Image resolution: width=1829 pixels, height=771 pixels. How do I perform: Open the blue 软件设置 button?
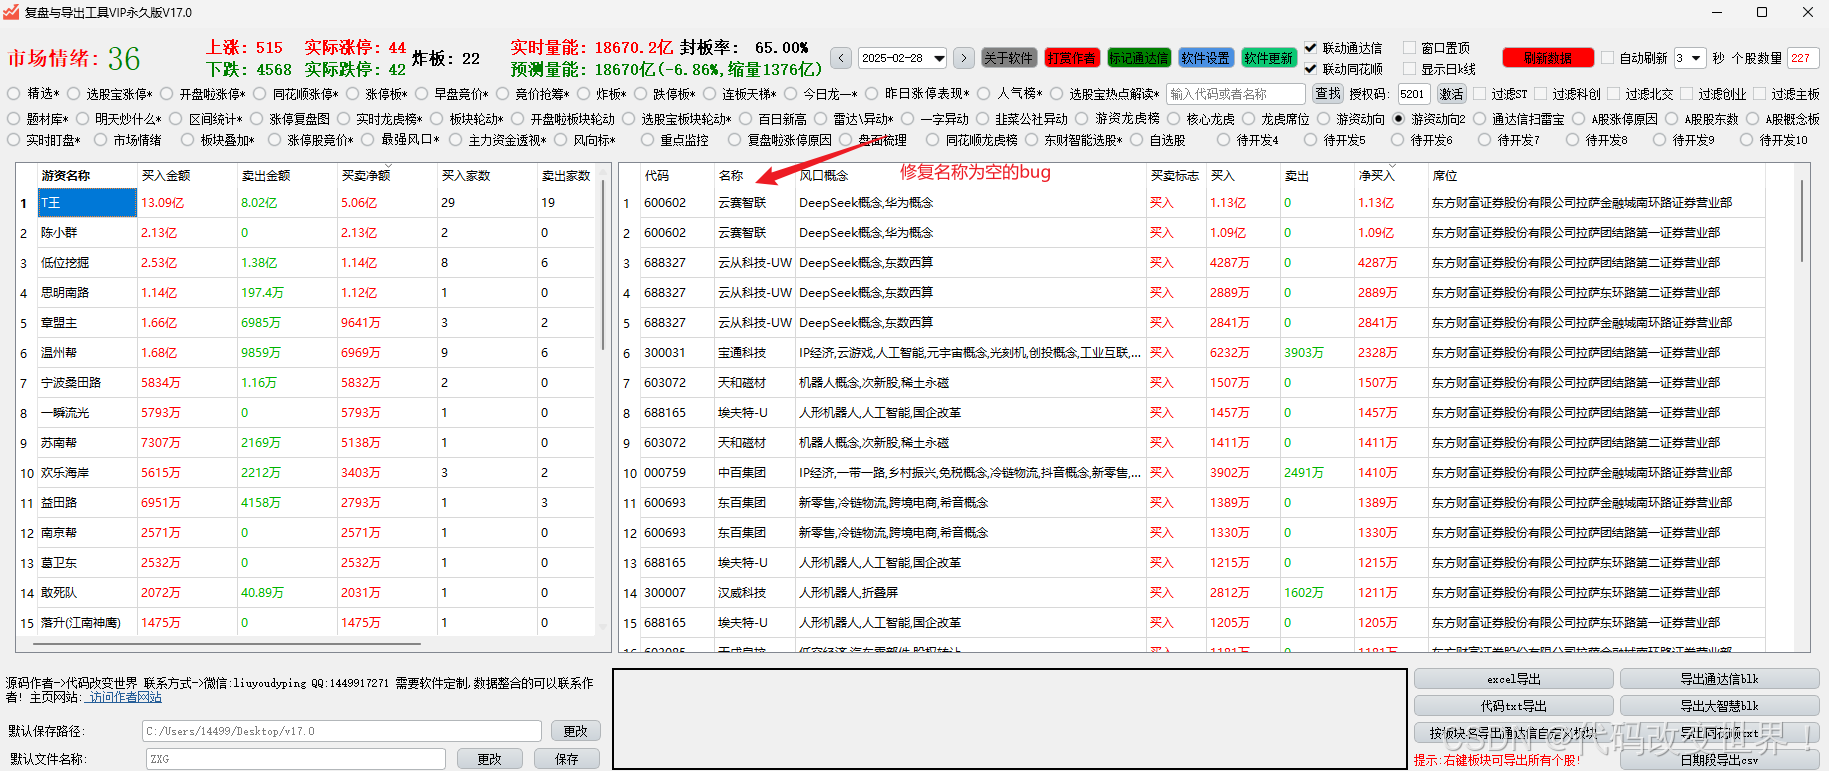[1205, 58]
